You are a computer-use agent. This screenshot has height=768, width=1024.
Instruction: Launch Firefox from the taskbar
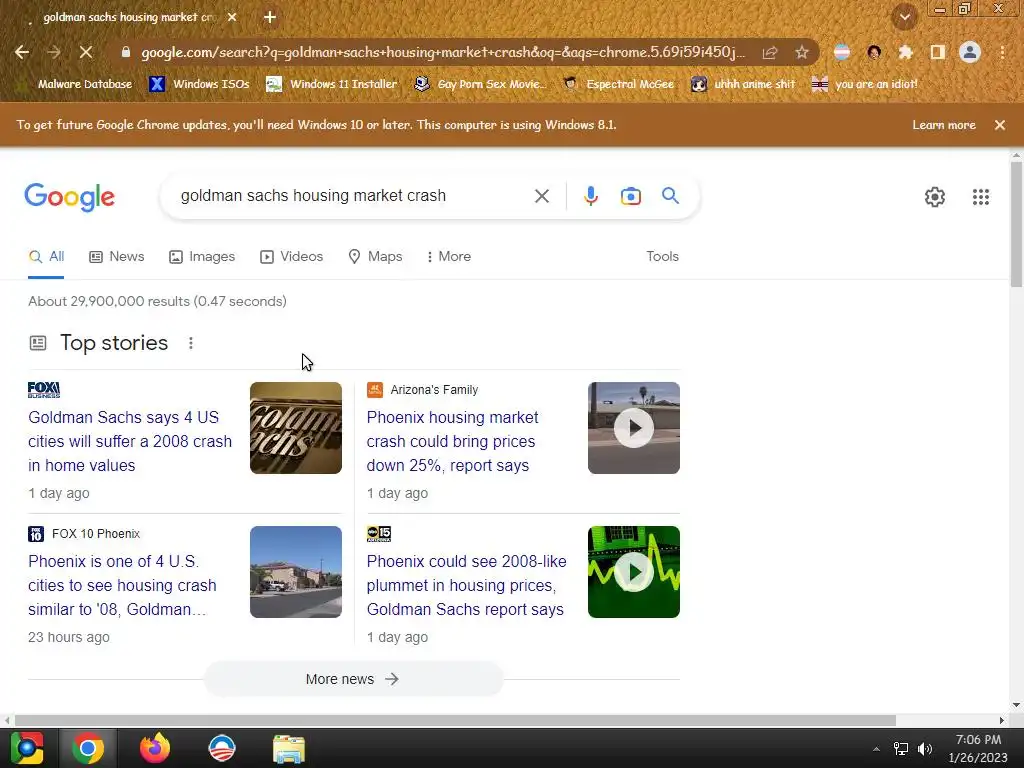[155, 748]
